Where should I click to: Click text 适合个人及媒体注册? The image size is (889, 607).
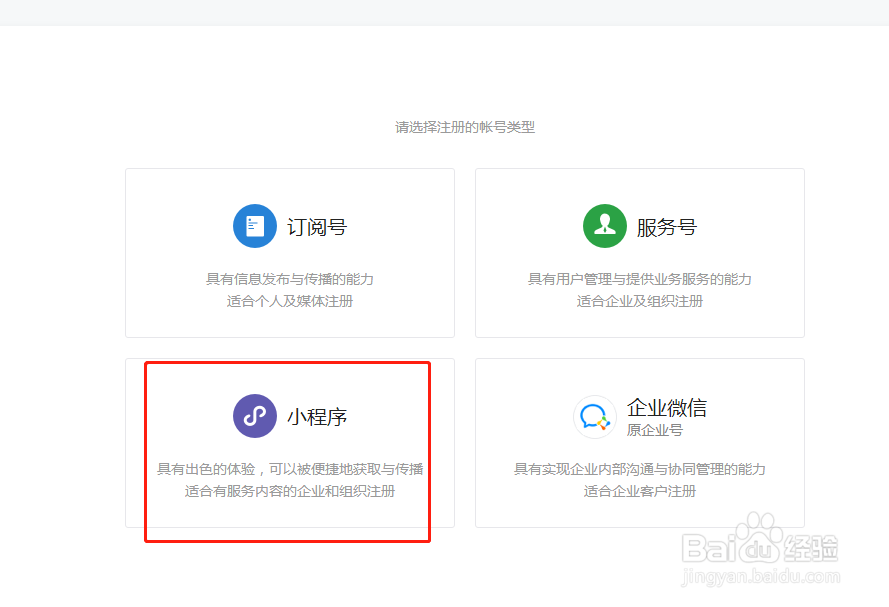[290, 301]
